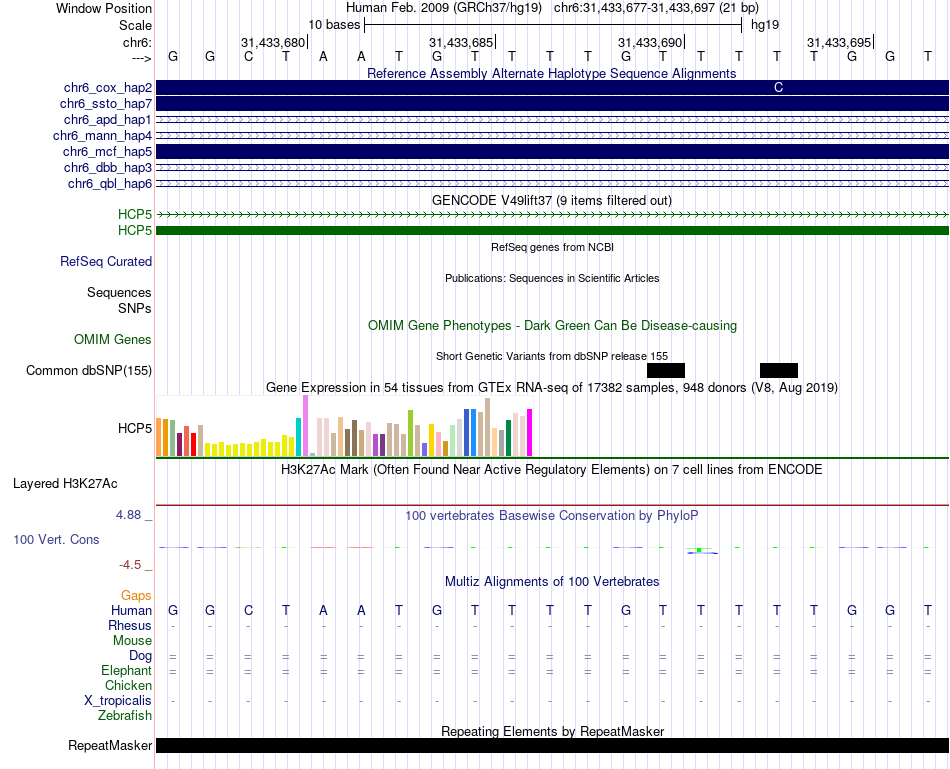Image resolution: width=950 pixels, height=769 pixels.
Task: Click the 31,433,690 position label
Action: tap(650, 42)
